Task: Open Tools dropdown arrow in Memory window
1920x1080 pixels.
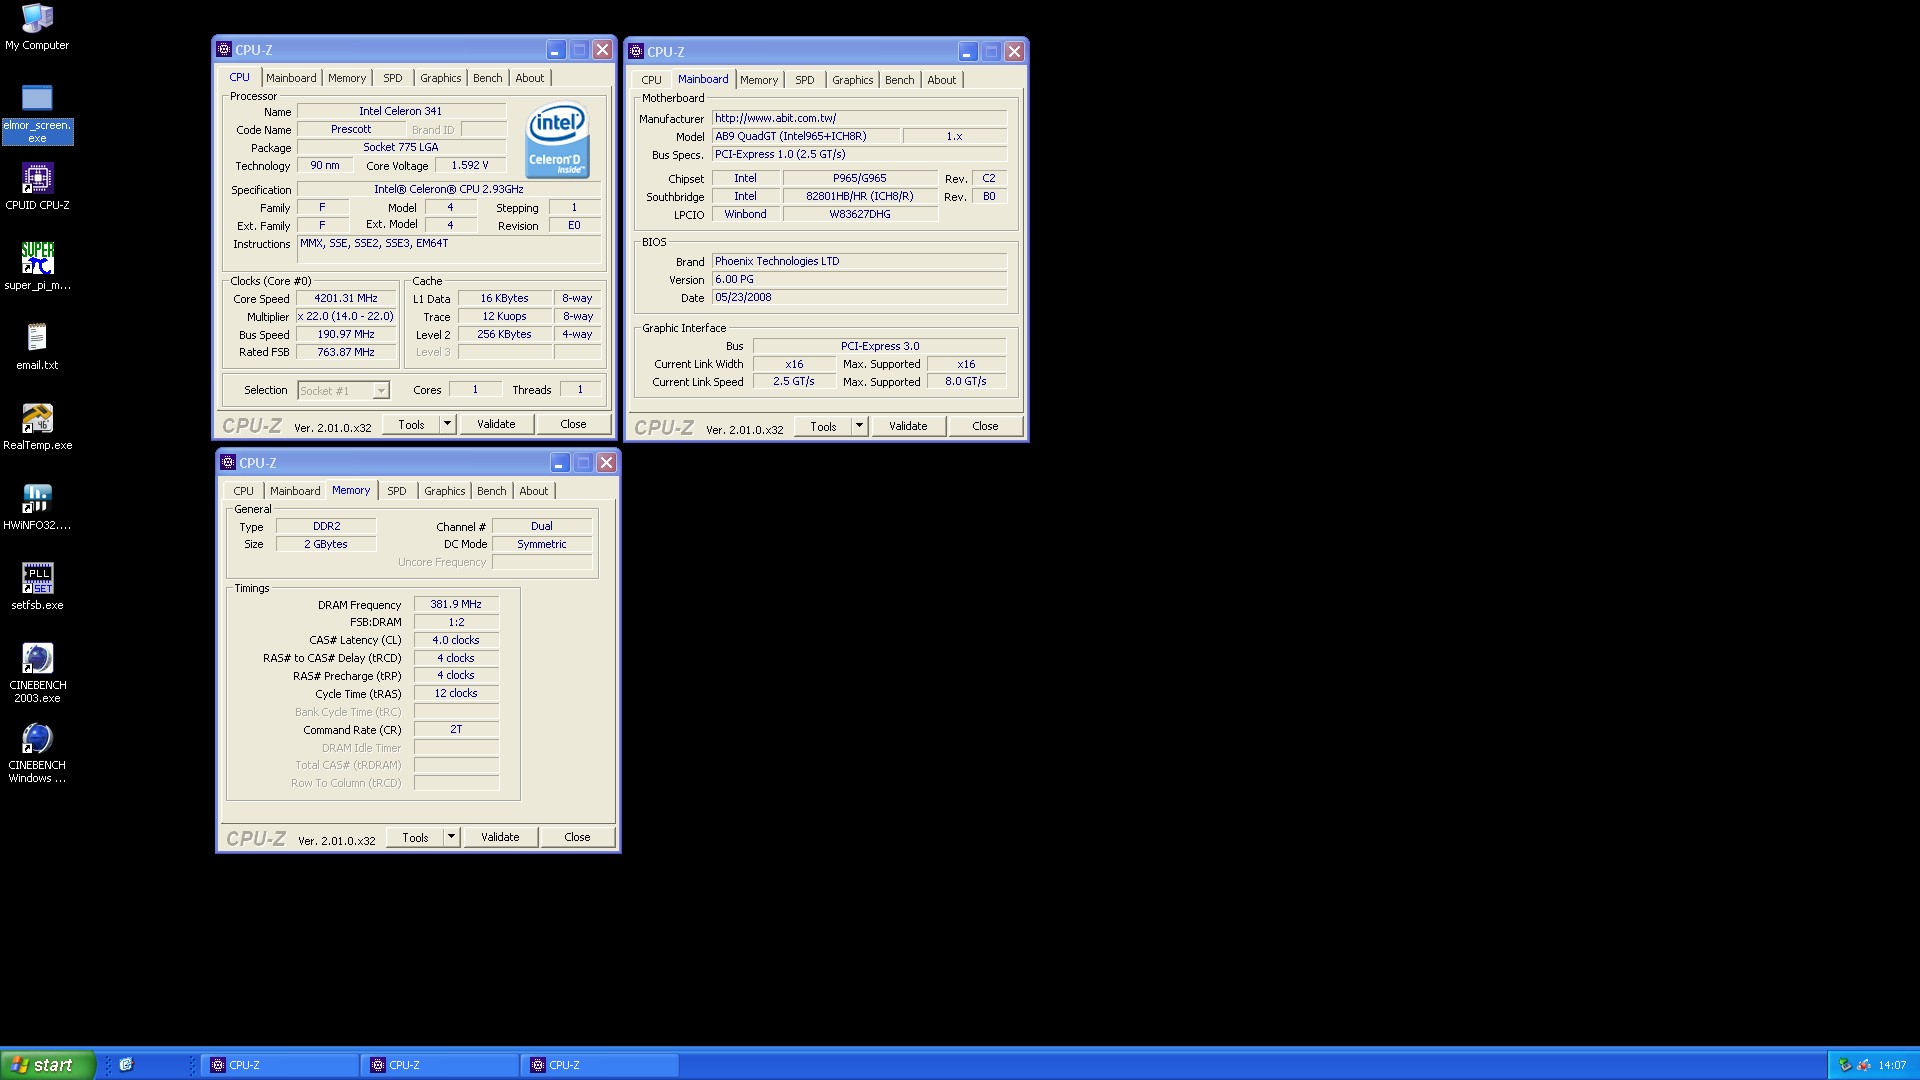Action: tap(451, 837)
